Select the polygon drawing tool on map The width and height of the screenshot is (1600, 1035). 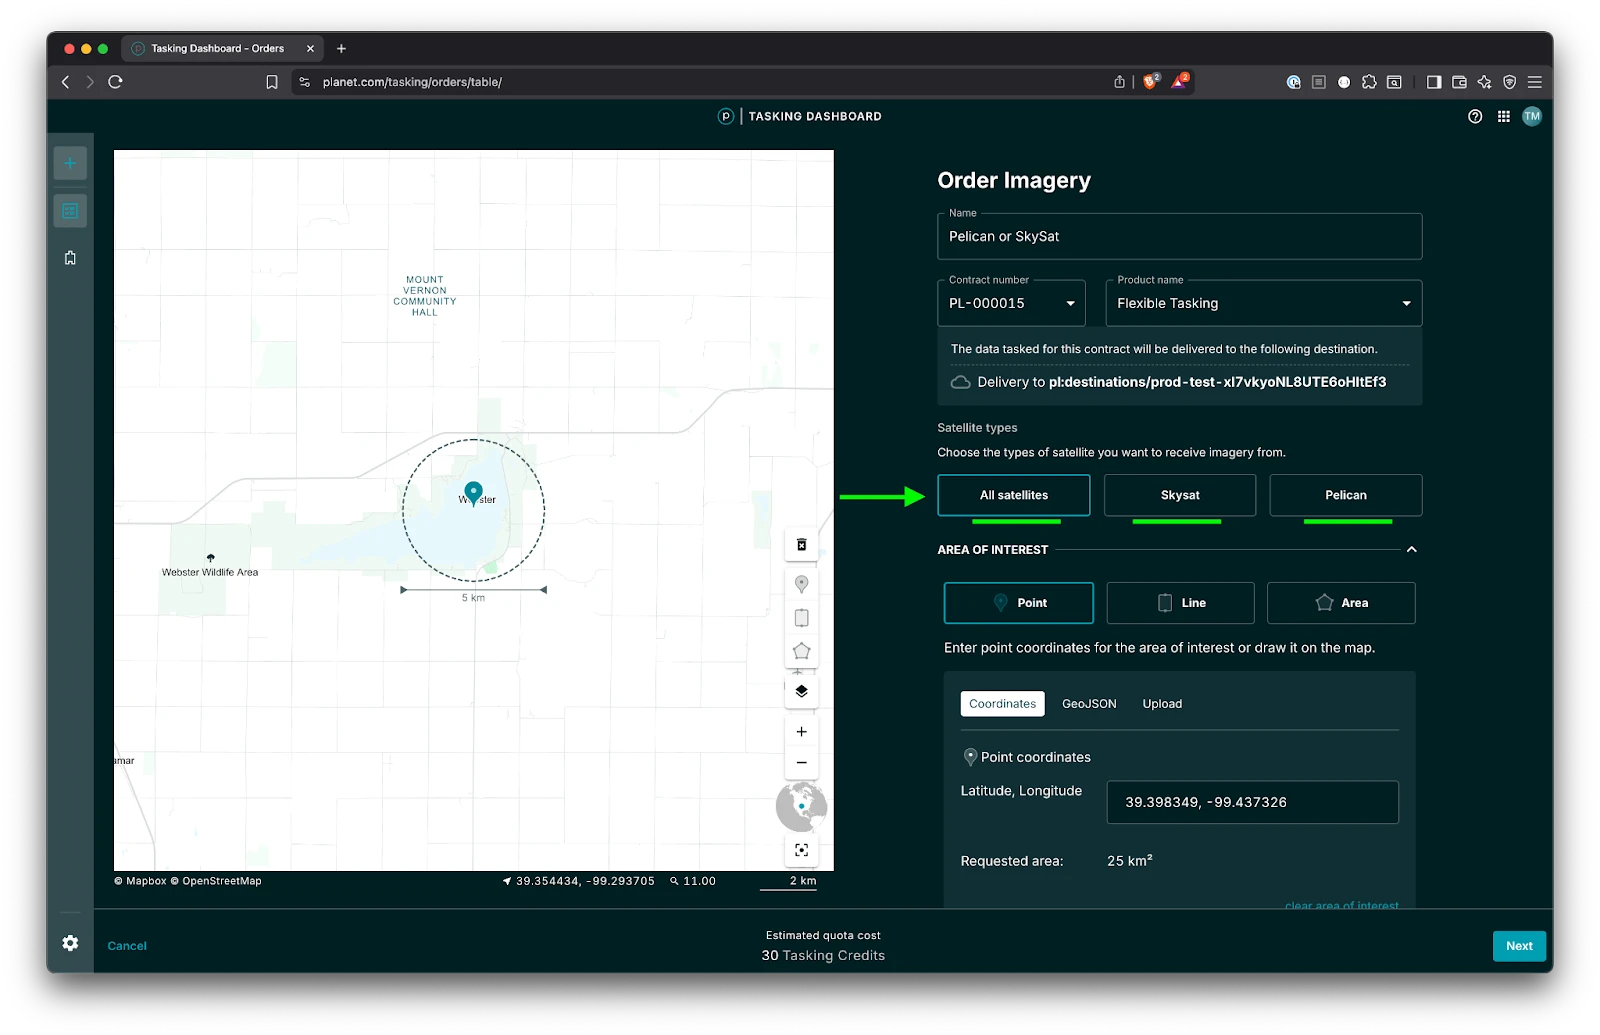tap(801, 652)
